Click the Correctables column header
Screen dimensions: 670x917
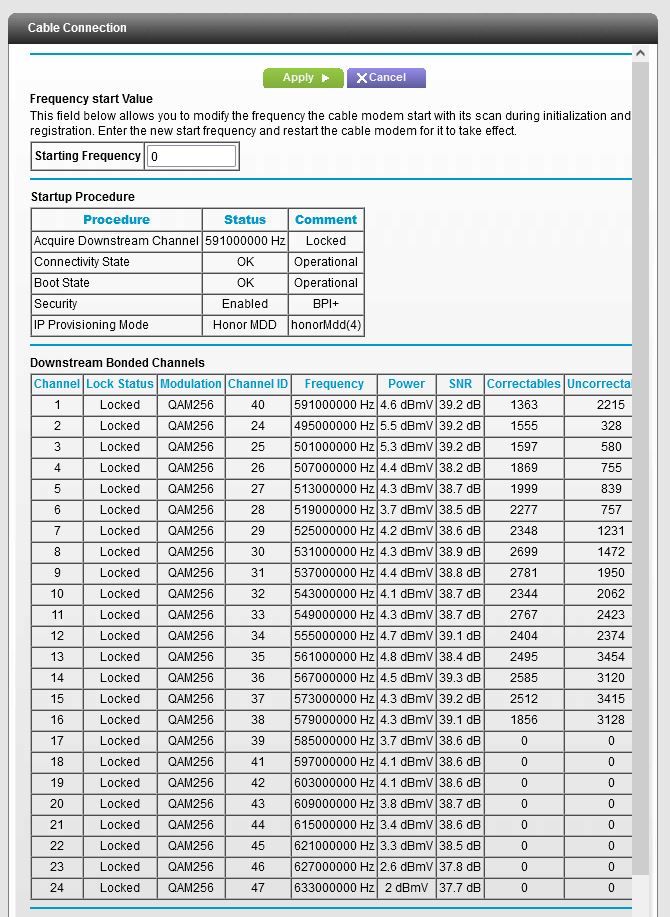[x=523, y=384]
